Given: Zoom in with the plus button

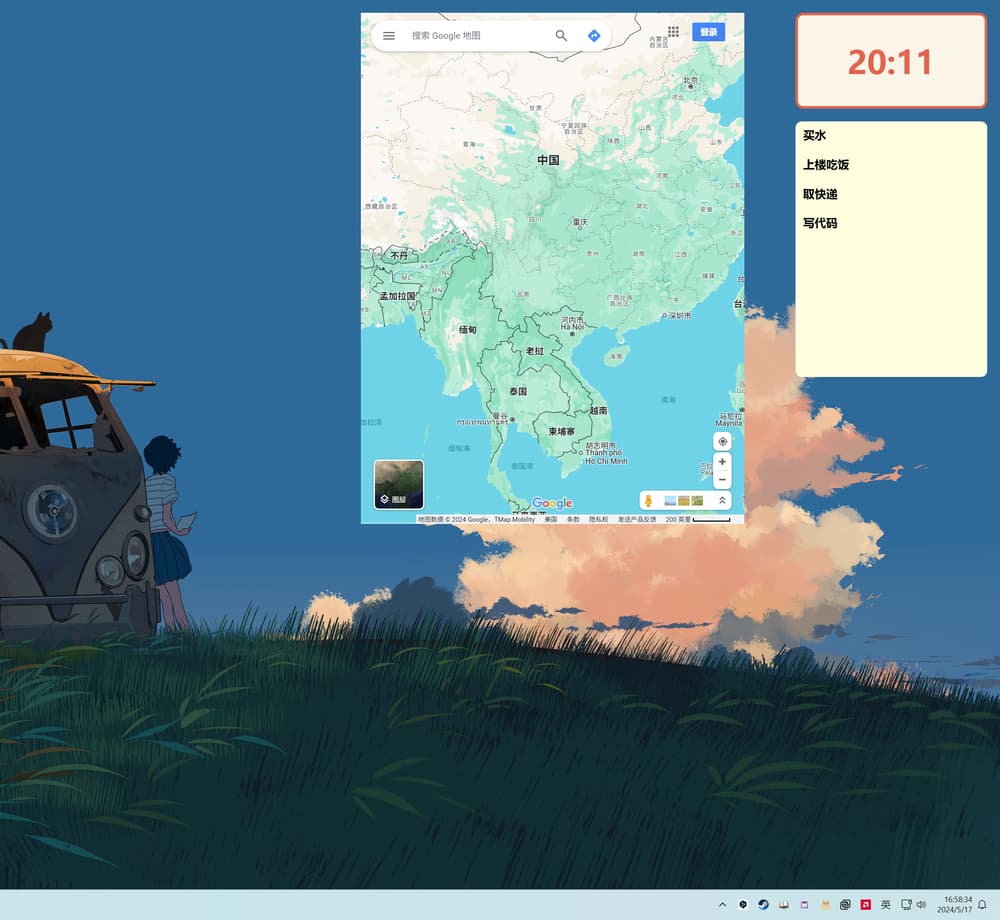Looking at the screenshot, I should tap(722, 462).
